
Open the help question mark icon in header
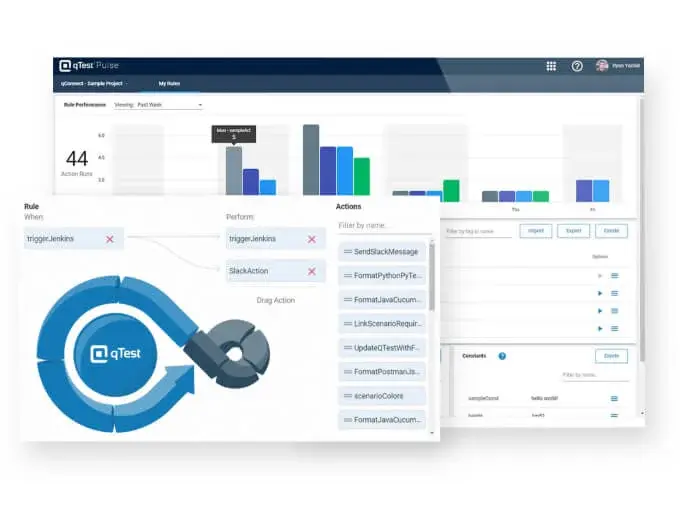pos(577,66)
